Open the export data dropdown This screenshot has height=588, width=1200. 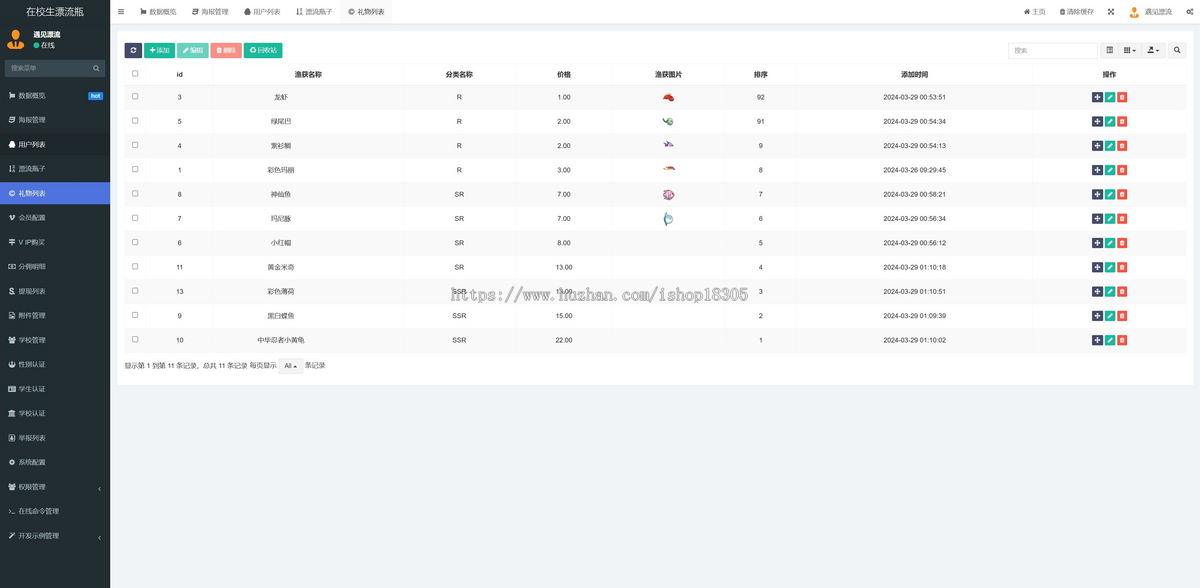(x=1154, y=50)
